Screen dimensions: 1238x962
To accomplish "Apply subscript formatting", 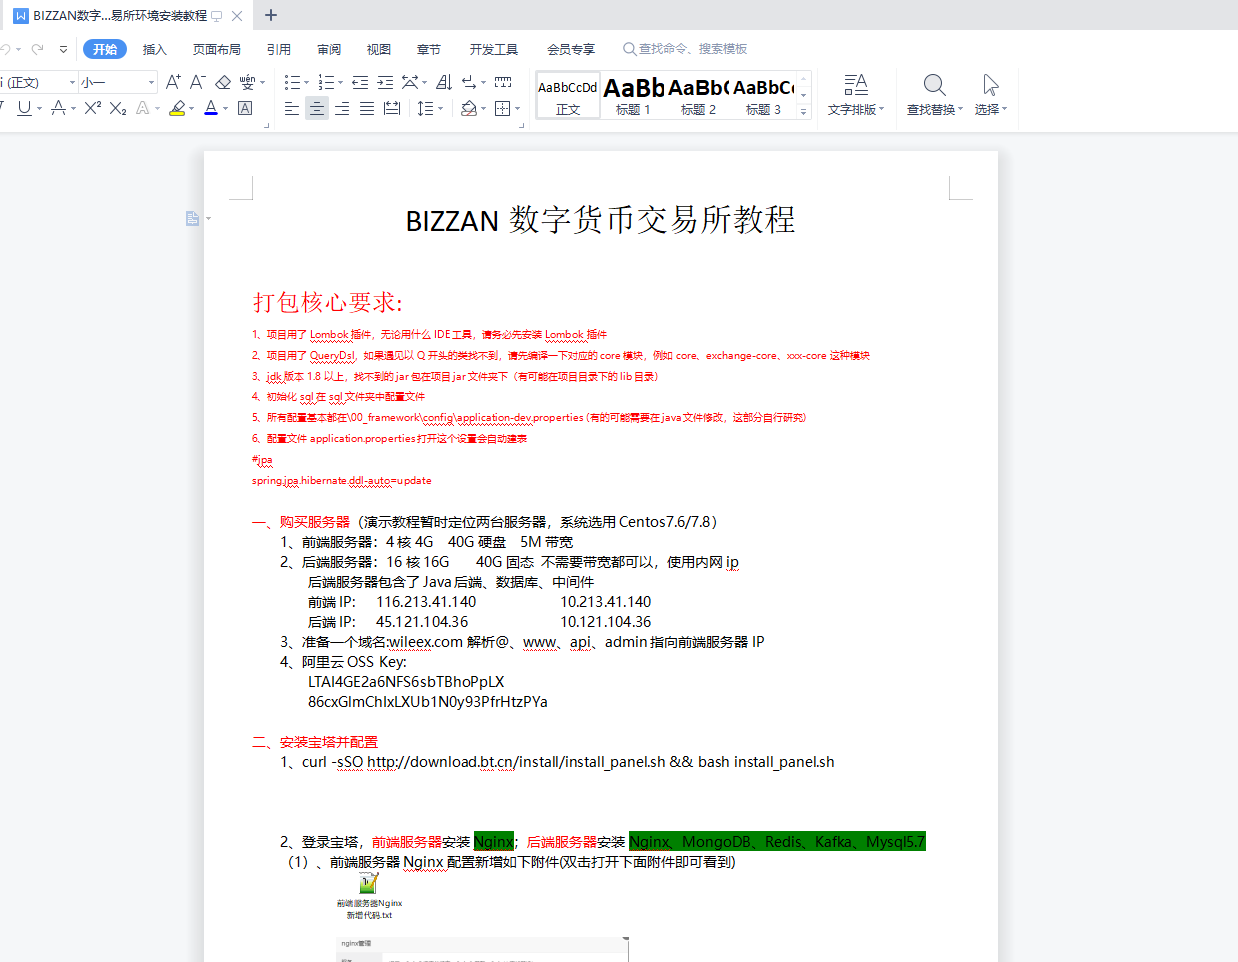I will (x=118, y=108).
